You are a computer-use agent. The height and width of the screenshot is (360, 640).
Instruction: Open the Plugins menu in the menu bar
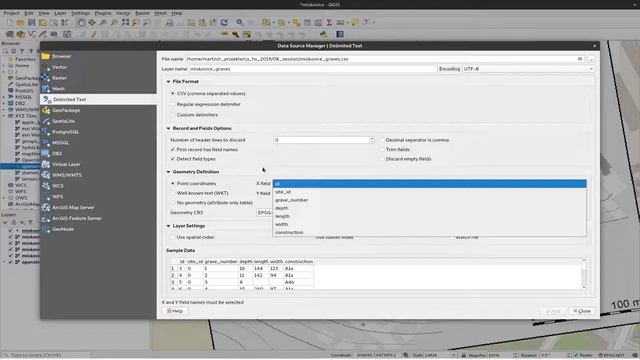click(x=103, y=13)
